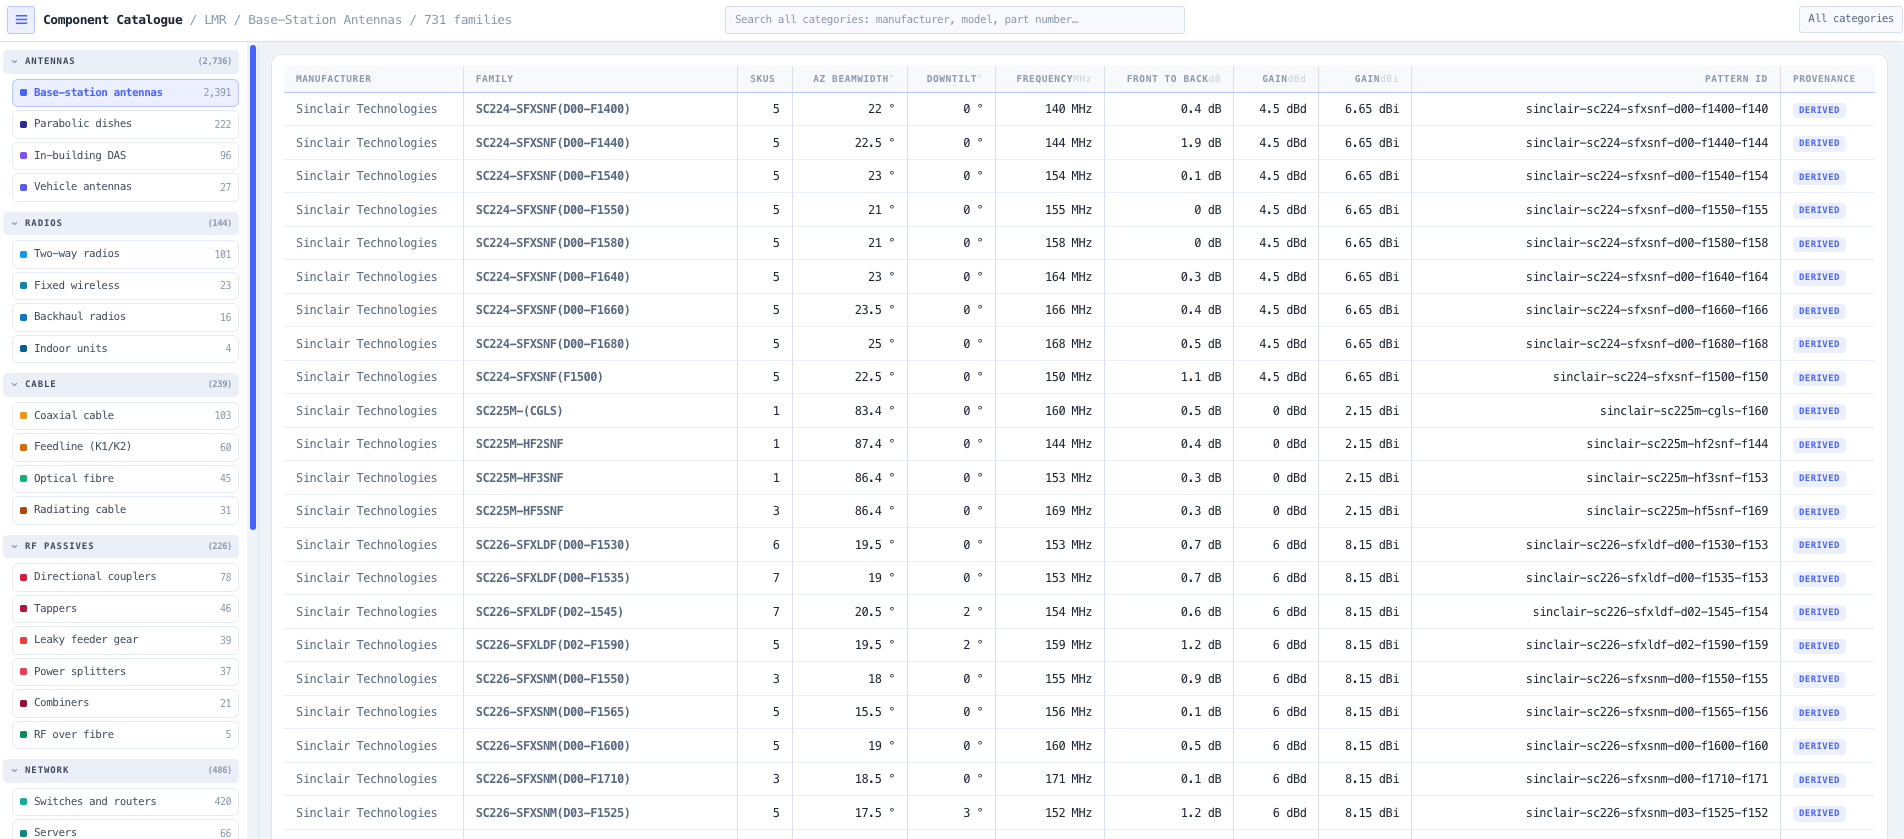Open Backhaul radios category
This screenshot has width=1904, height=839.
[125, 317]
